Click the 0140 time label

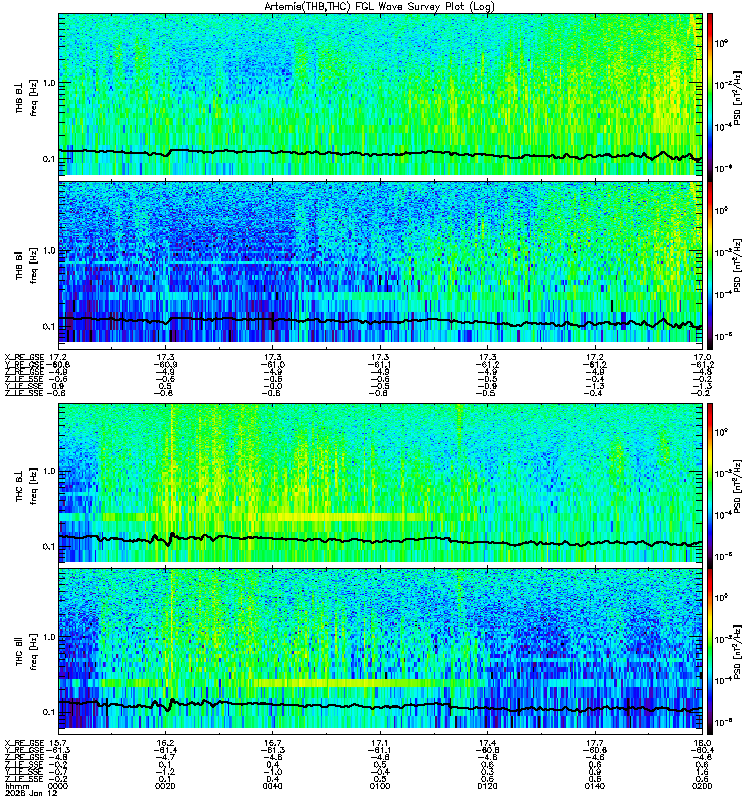pos(595,786)
